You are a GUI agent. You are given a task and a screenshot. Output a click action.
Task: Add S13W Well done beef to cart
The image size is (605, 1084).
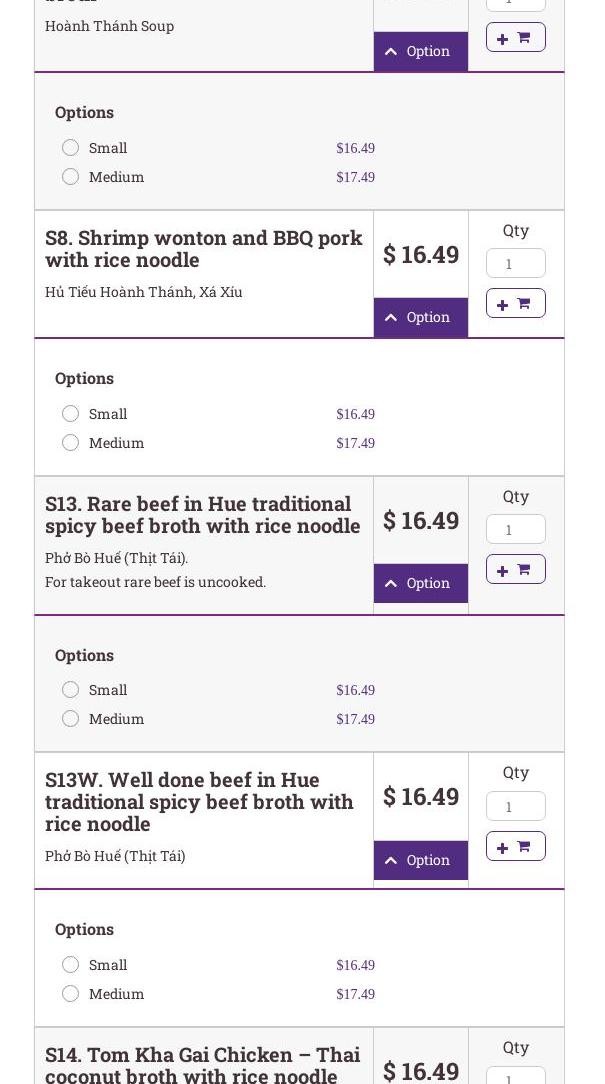pos(515,846)
